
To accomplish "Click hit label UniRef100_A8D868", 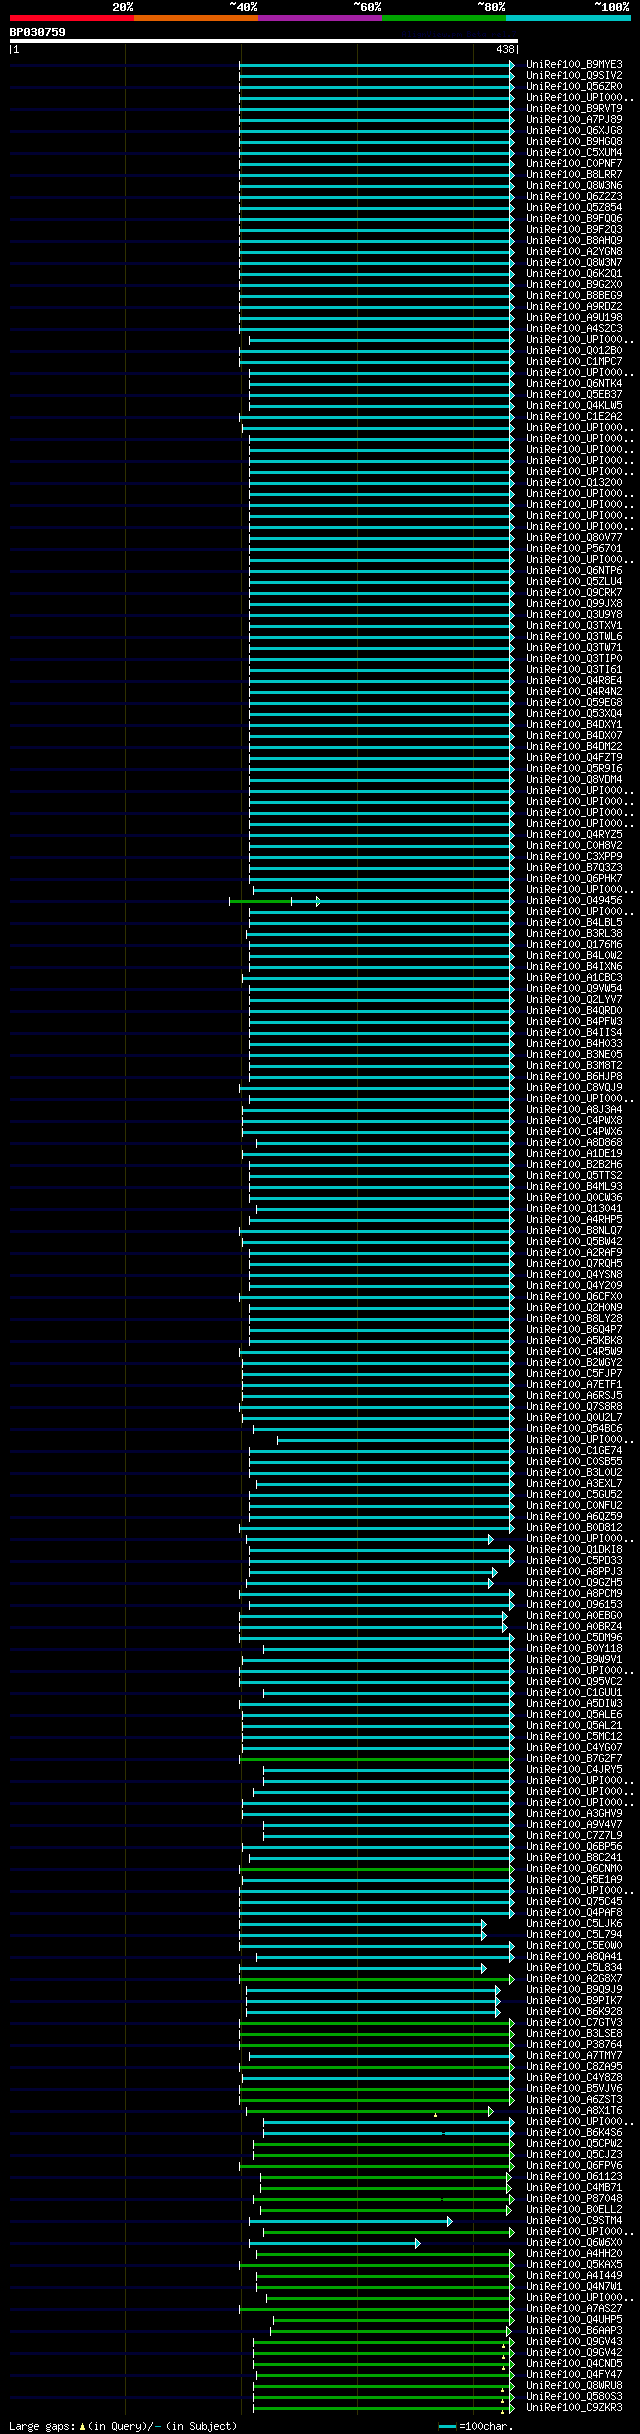I will [574, 1143].
